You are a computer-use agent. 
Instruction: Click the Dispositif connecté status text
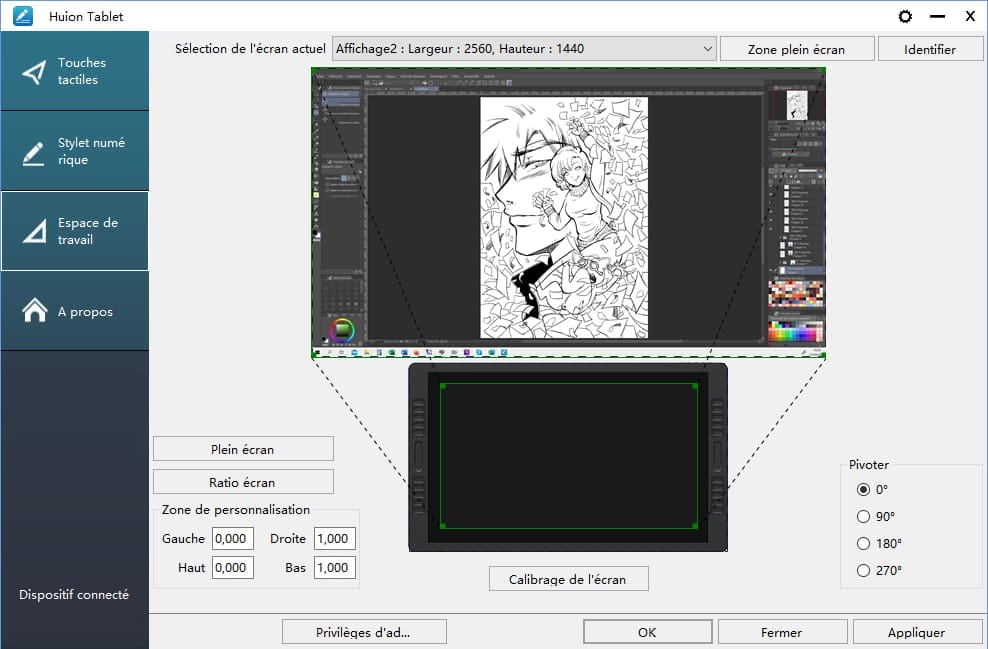click(74, 594)
